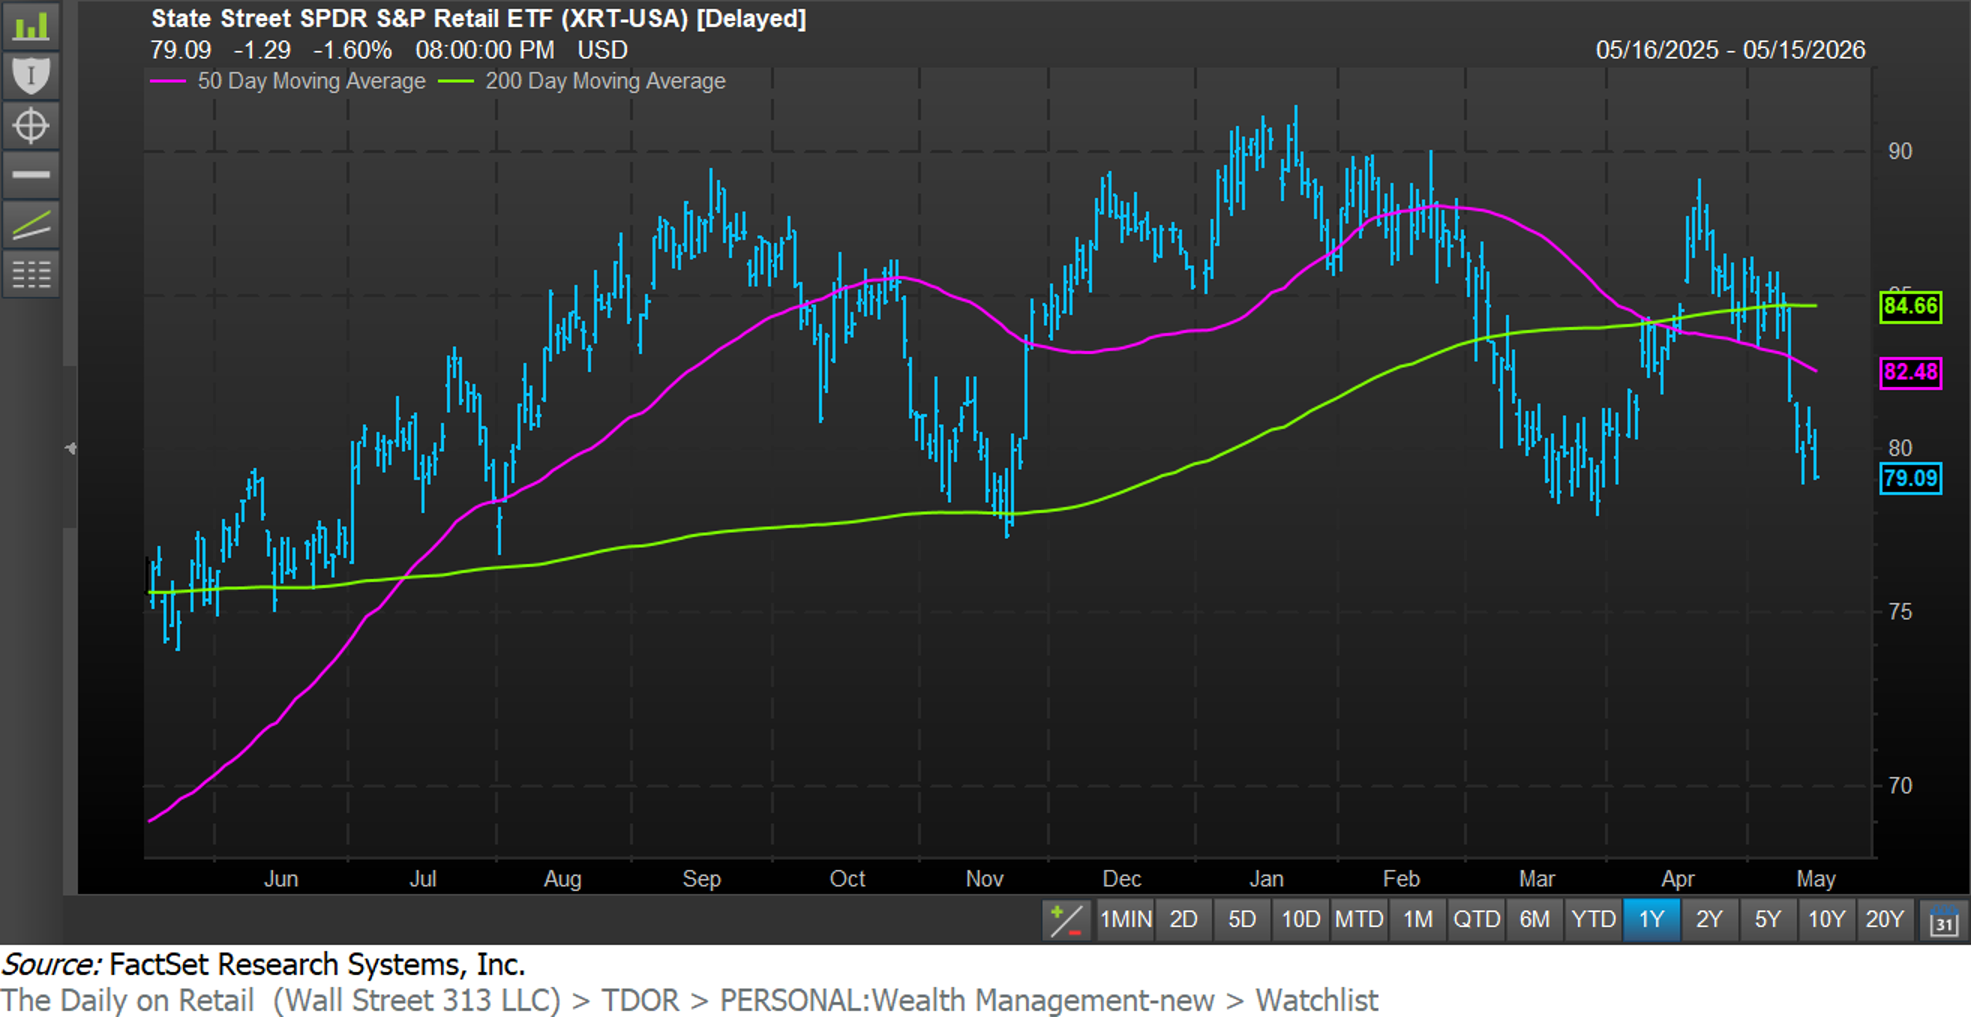This screenshot has width=1971, height=1017.
Task: Click the 75 y-axis price label
Action: coord(1899,611)
